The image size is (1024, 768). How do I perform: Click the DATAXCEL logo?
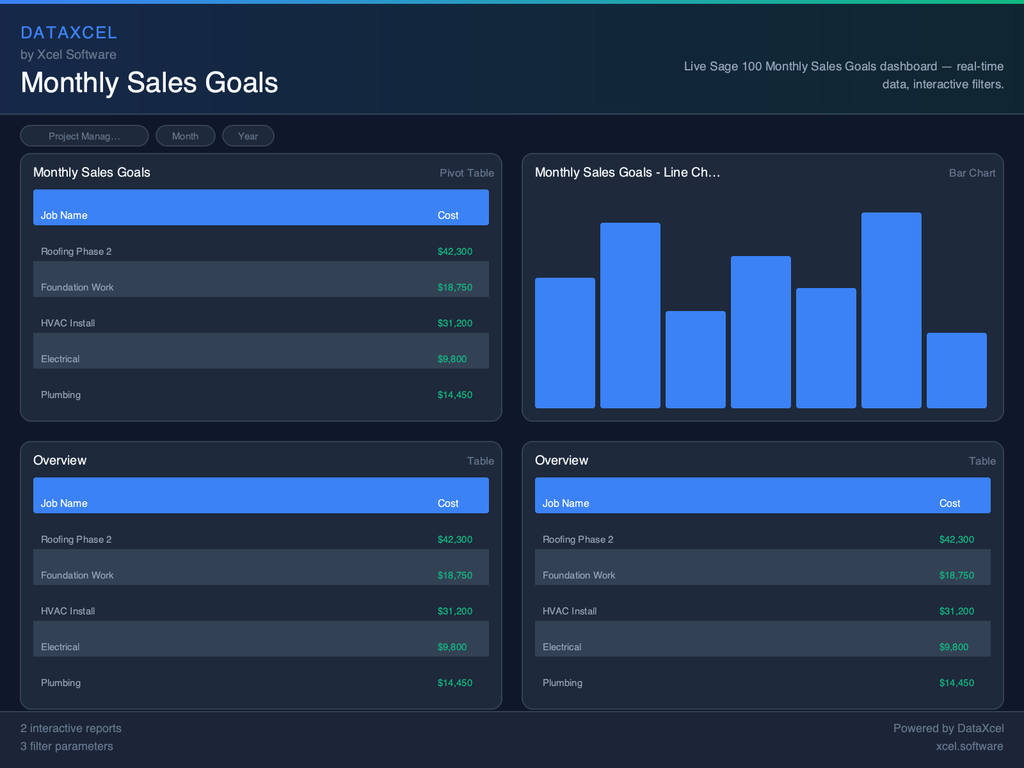69,32
